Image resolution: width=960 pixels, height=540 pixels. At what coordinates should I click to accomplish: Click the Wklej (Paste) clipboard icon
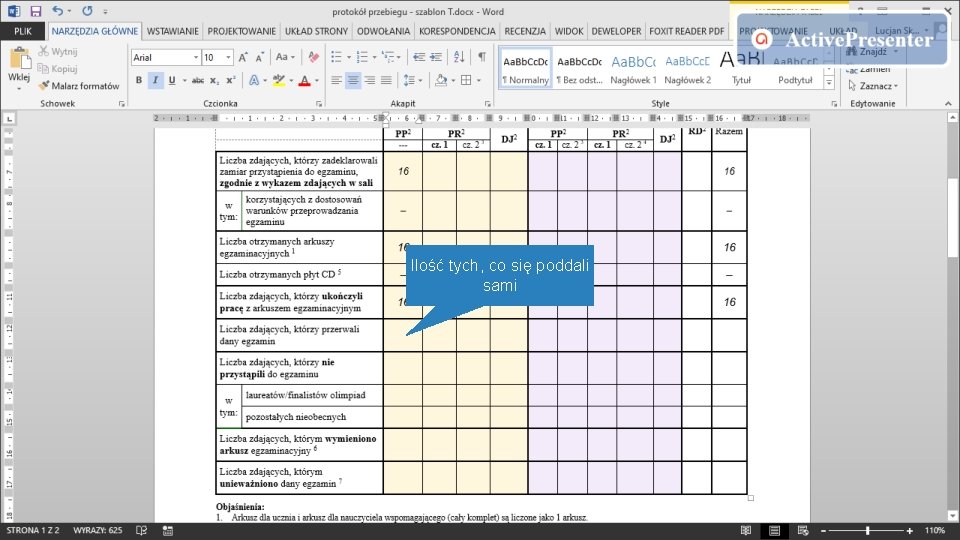point(20,59)
